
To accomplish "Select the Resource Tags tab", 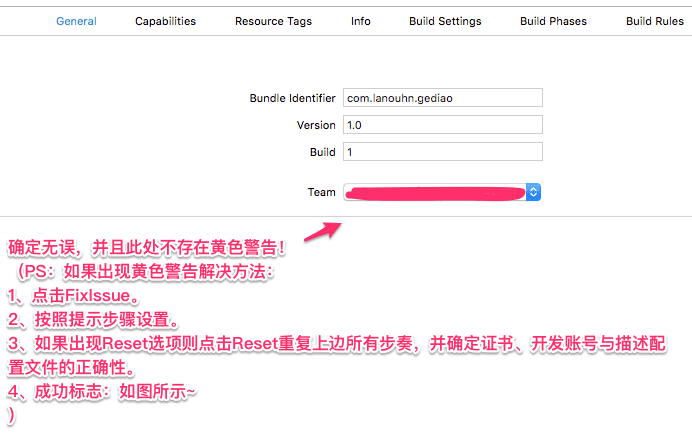I will (x=274, y=21).
